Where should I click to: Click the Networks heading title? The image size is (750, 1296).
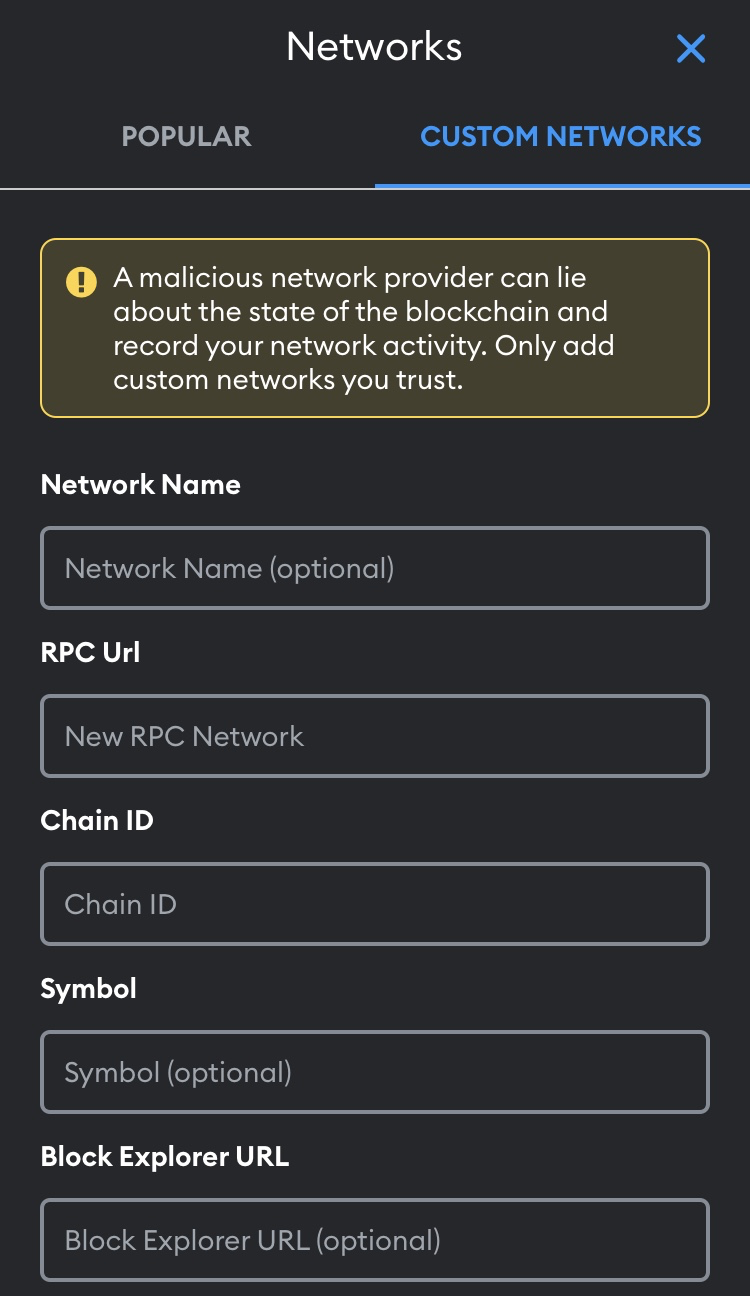[x=374, y=47]
